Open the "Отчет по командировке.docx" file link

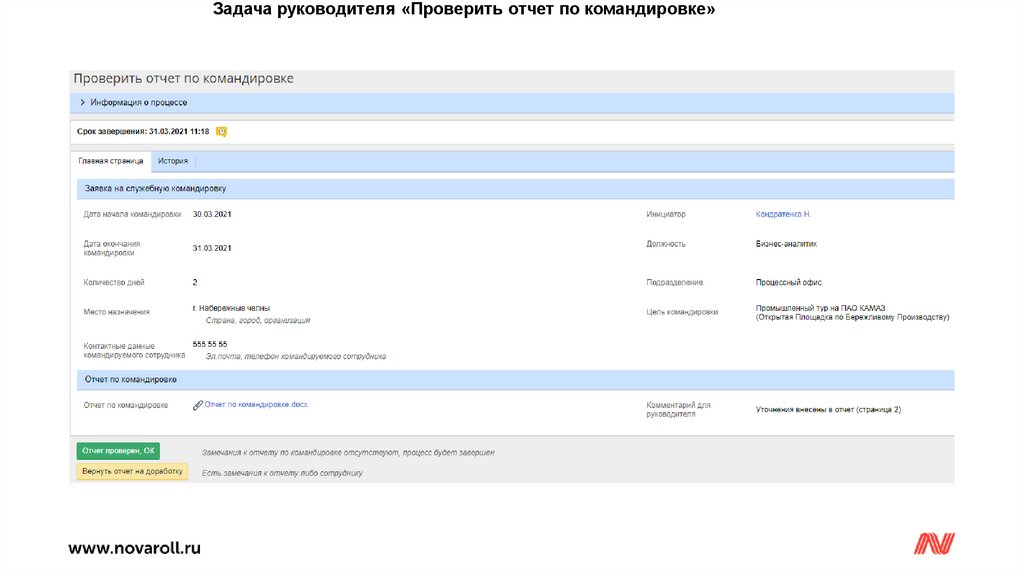click(255, 405)
